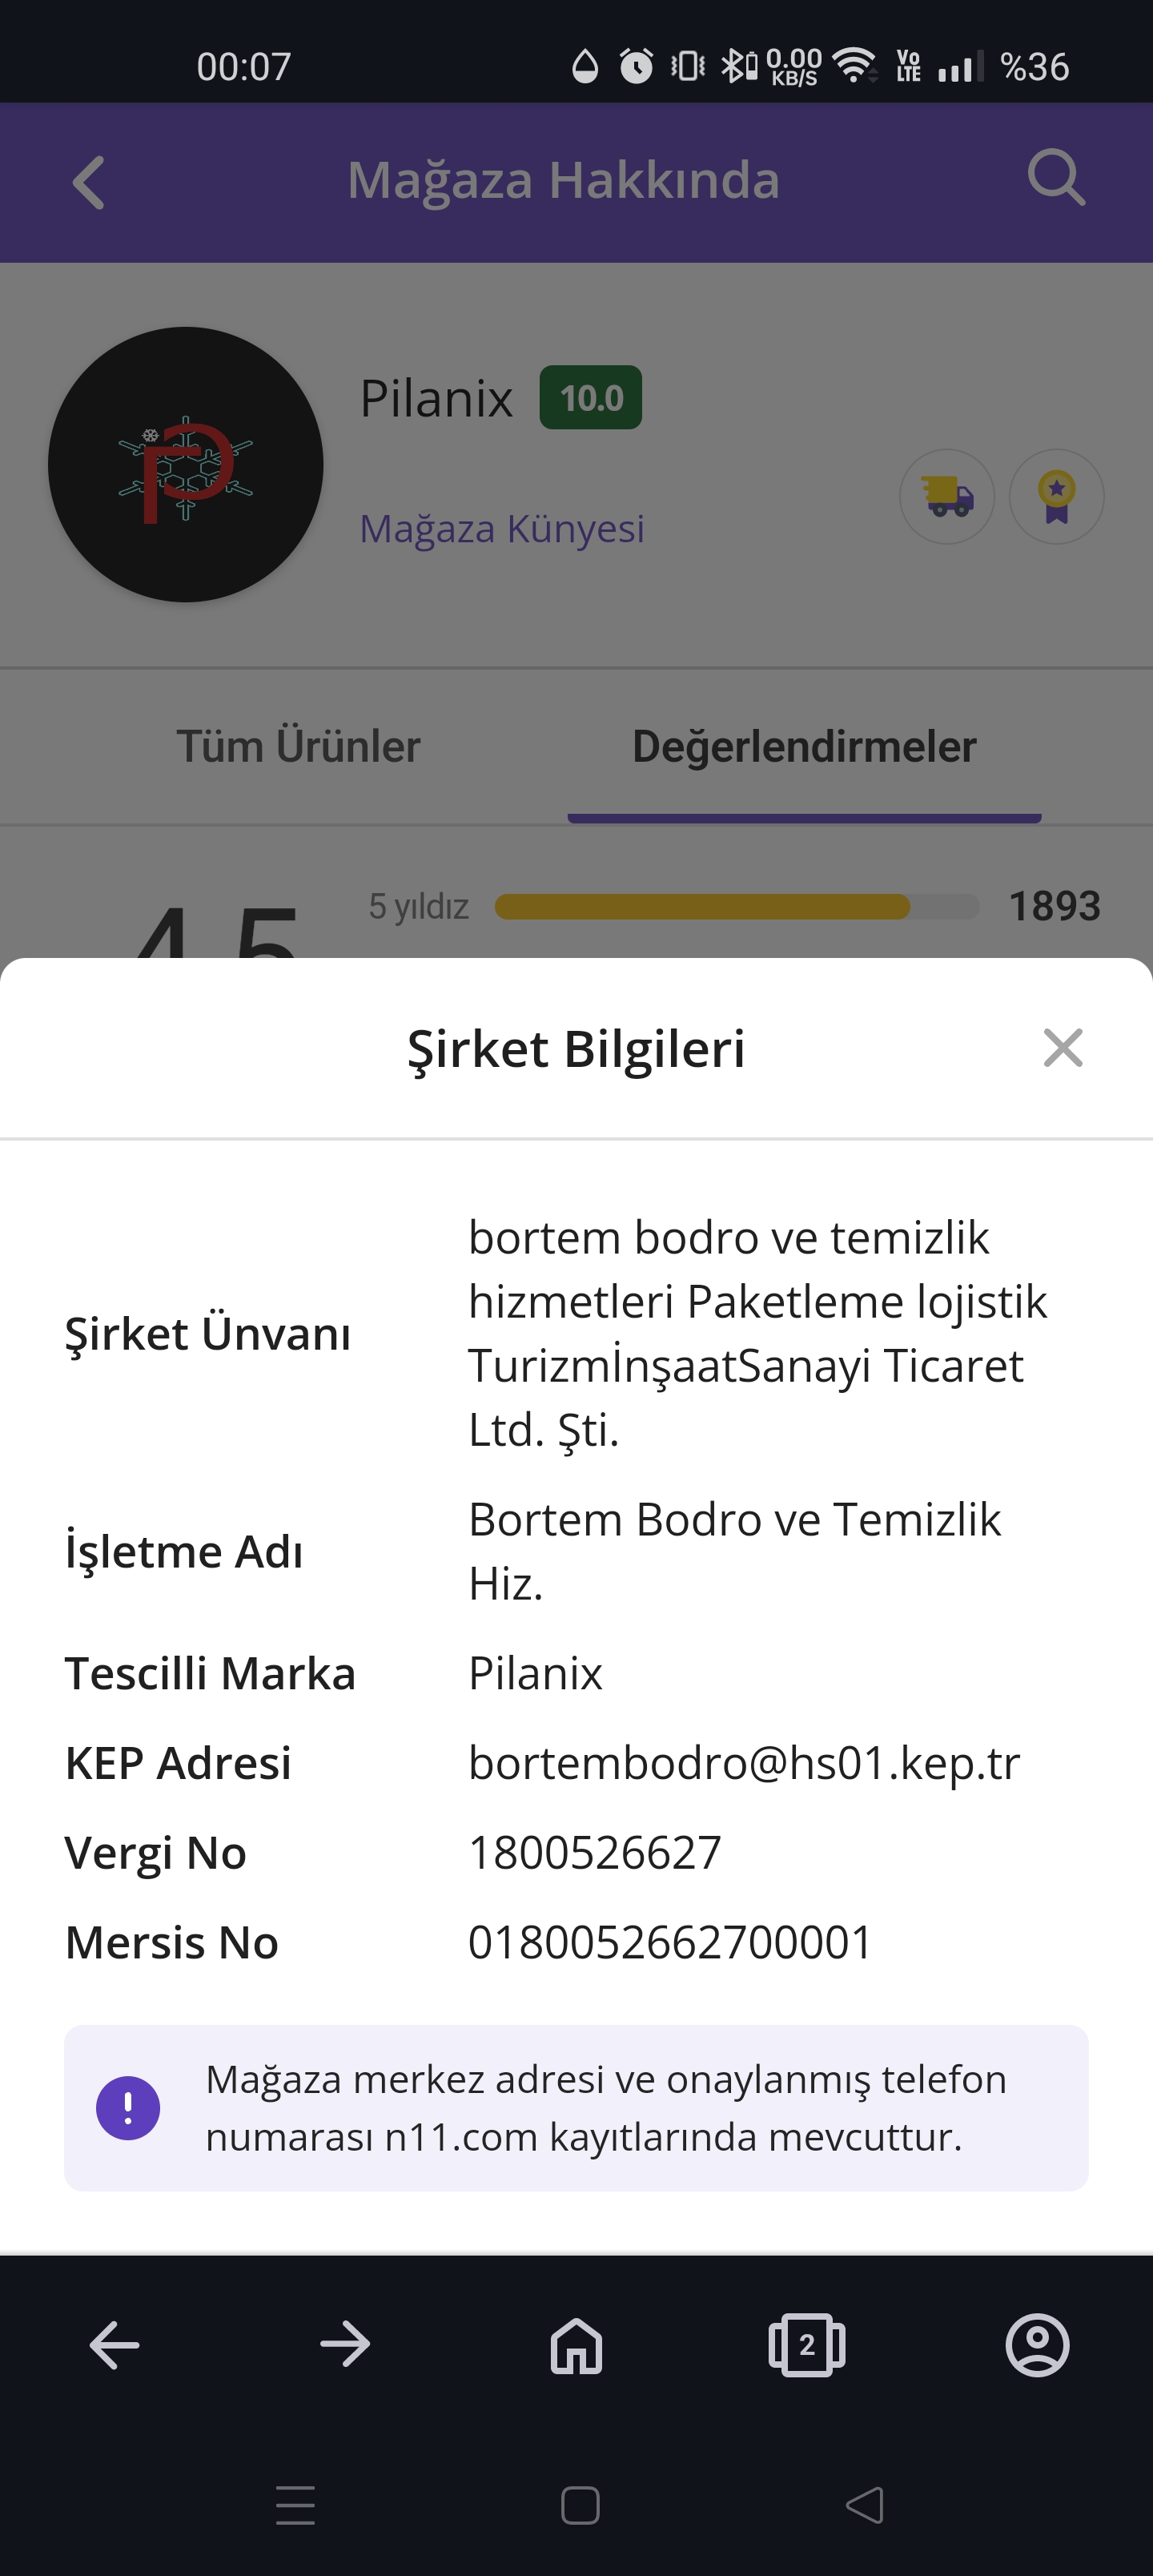The image size is (1153, 2576).
Task: Tap the Android recent apps button
Action: point(295,2505)
